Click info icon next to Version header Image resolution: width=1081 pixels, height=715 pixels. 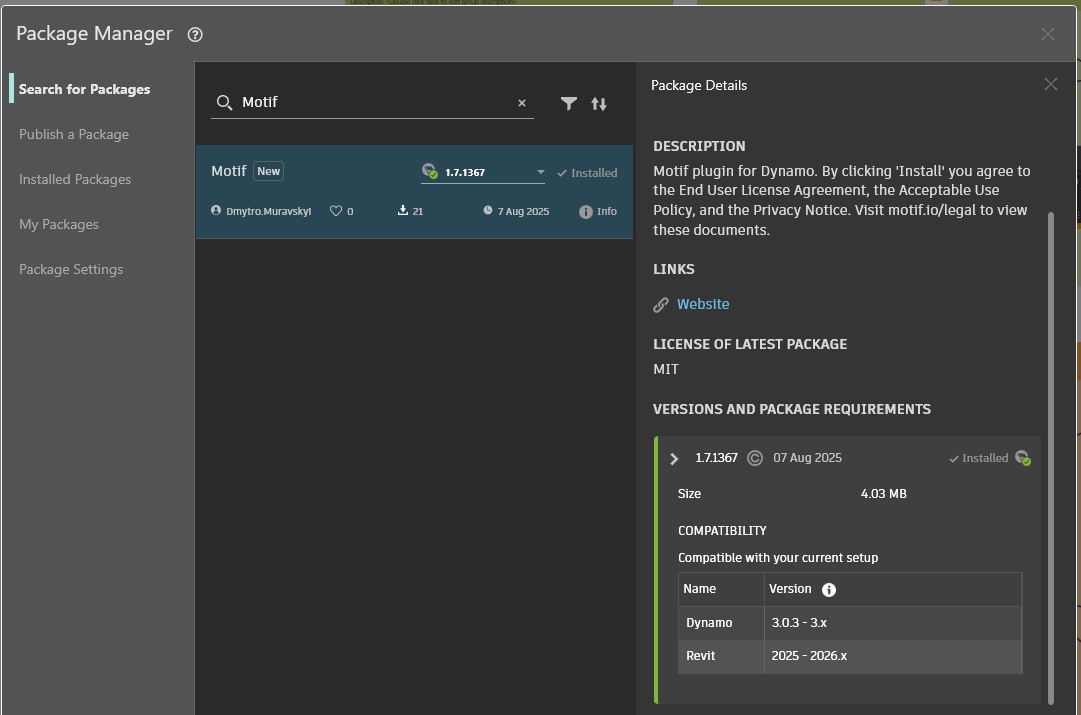coord(829,590)
